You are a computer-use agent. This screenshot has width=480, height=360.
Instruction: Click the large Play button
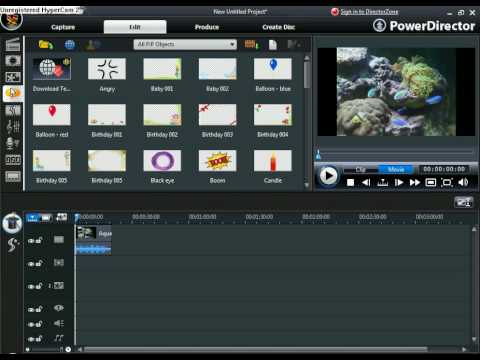click(x=328, y=176)
